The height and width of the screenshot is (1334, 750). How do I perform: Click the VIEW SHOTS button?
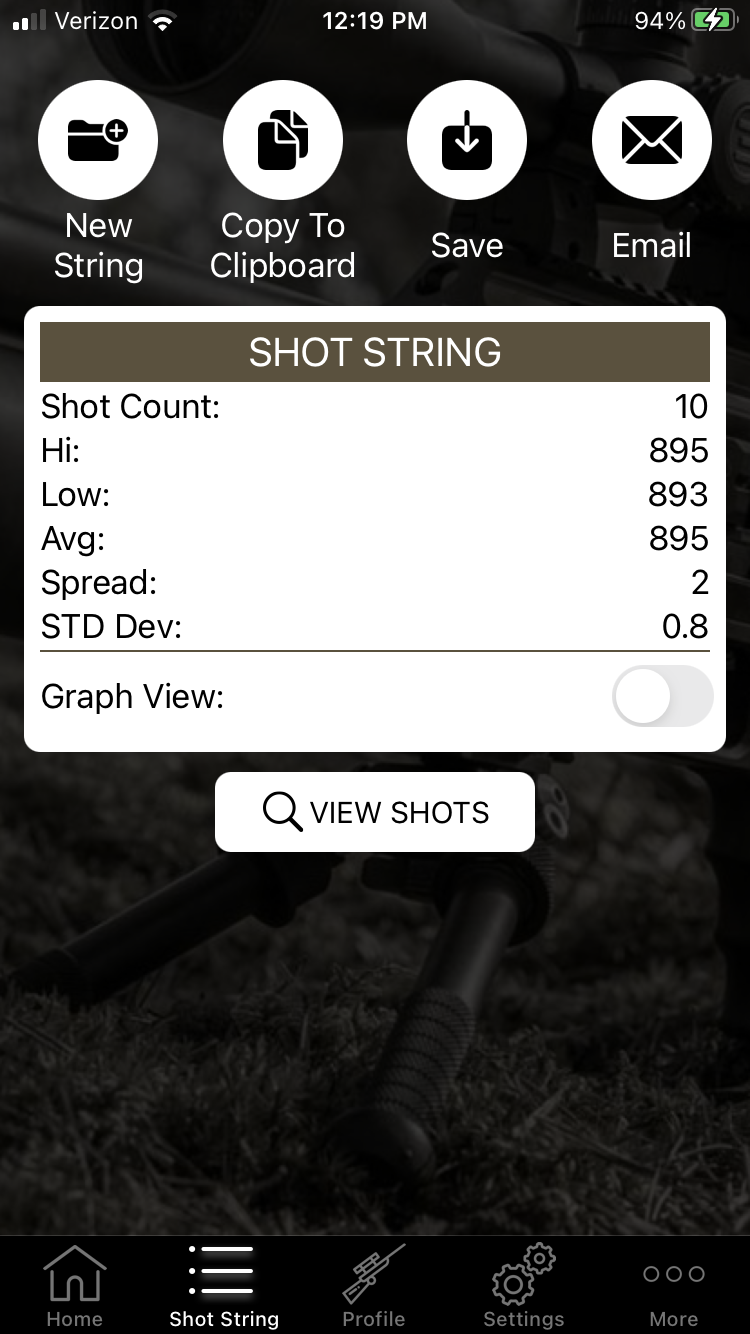pyautogui.click(x=375, y=812)
